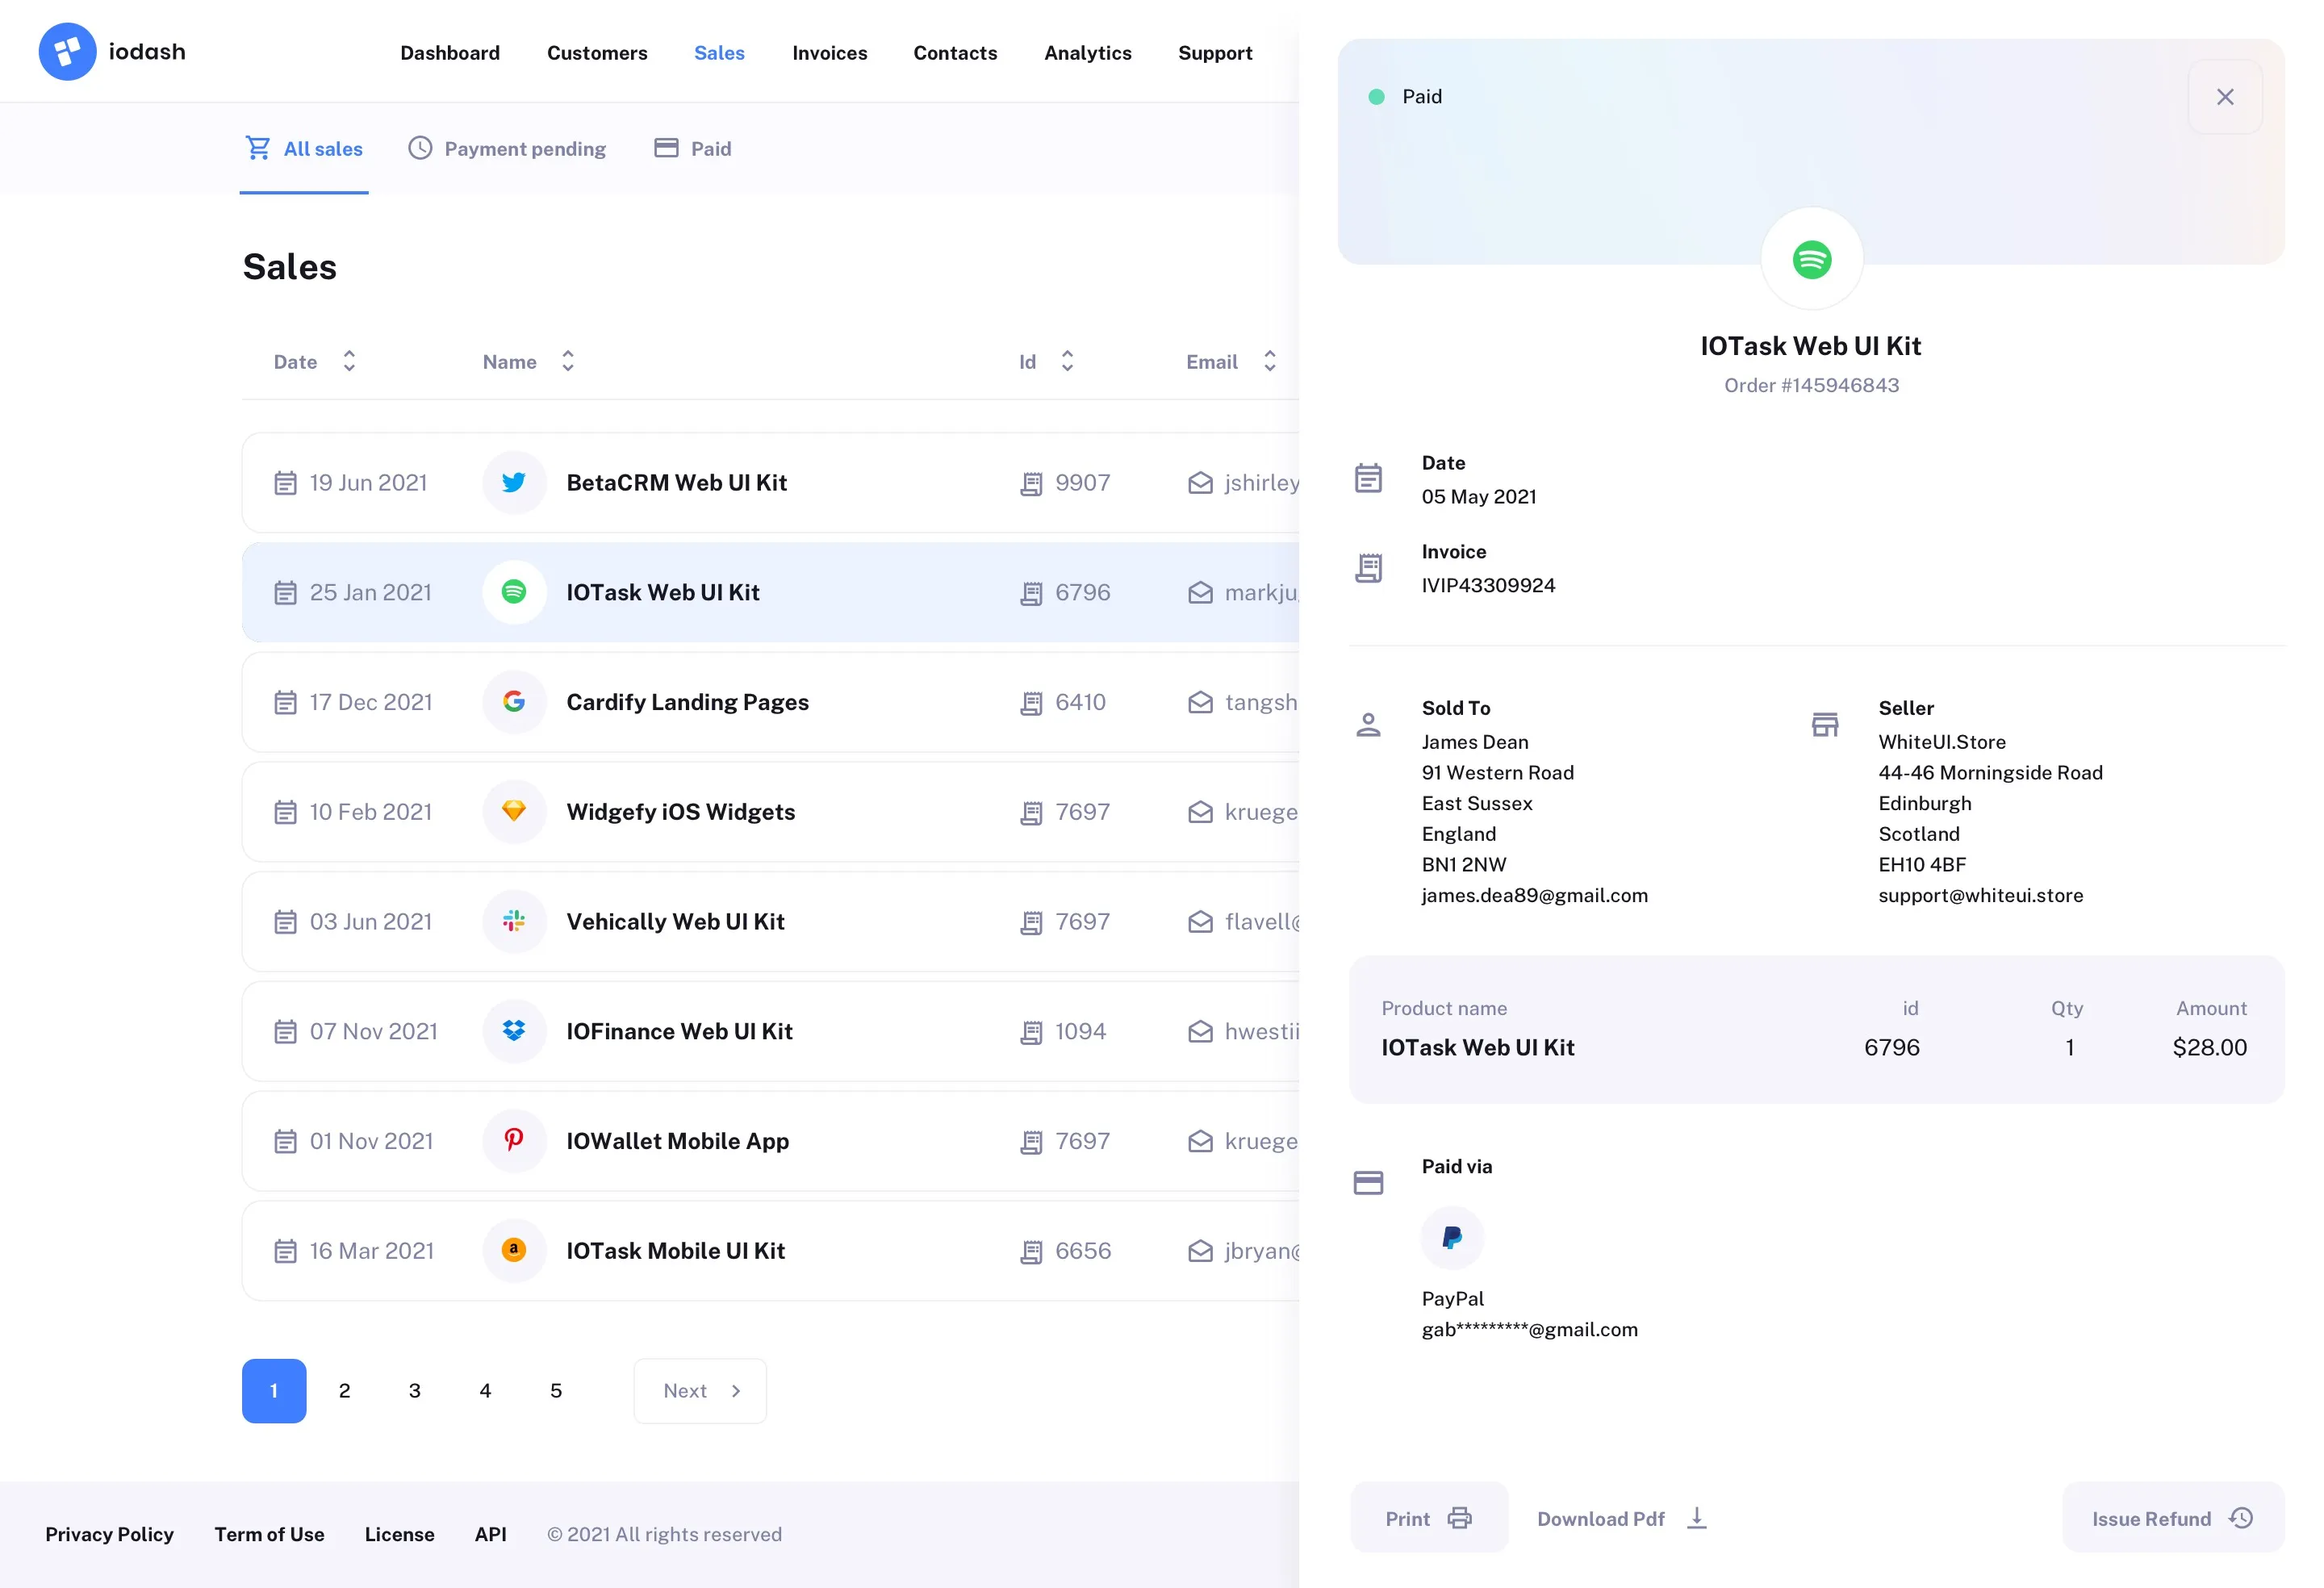Click the Pinterest icon for IOWallet Mobile App
Screen dimensions: 2324x1588
coord(514,1140)
